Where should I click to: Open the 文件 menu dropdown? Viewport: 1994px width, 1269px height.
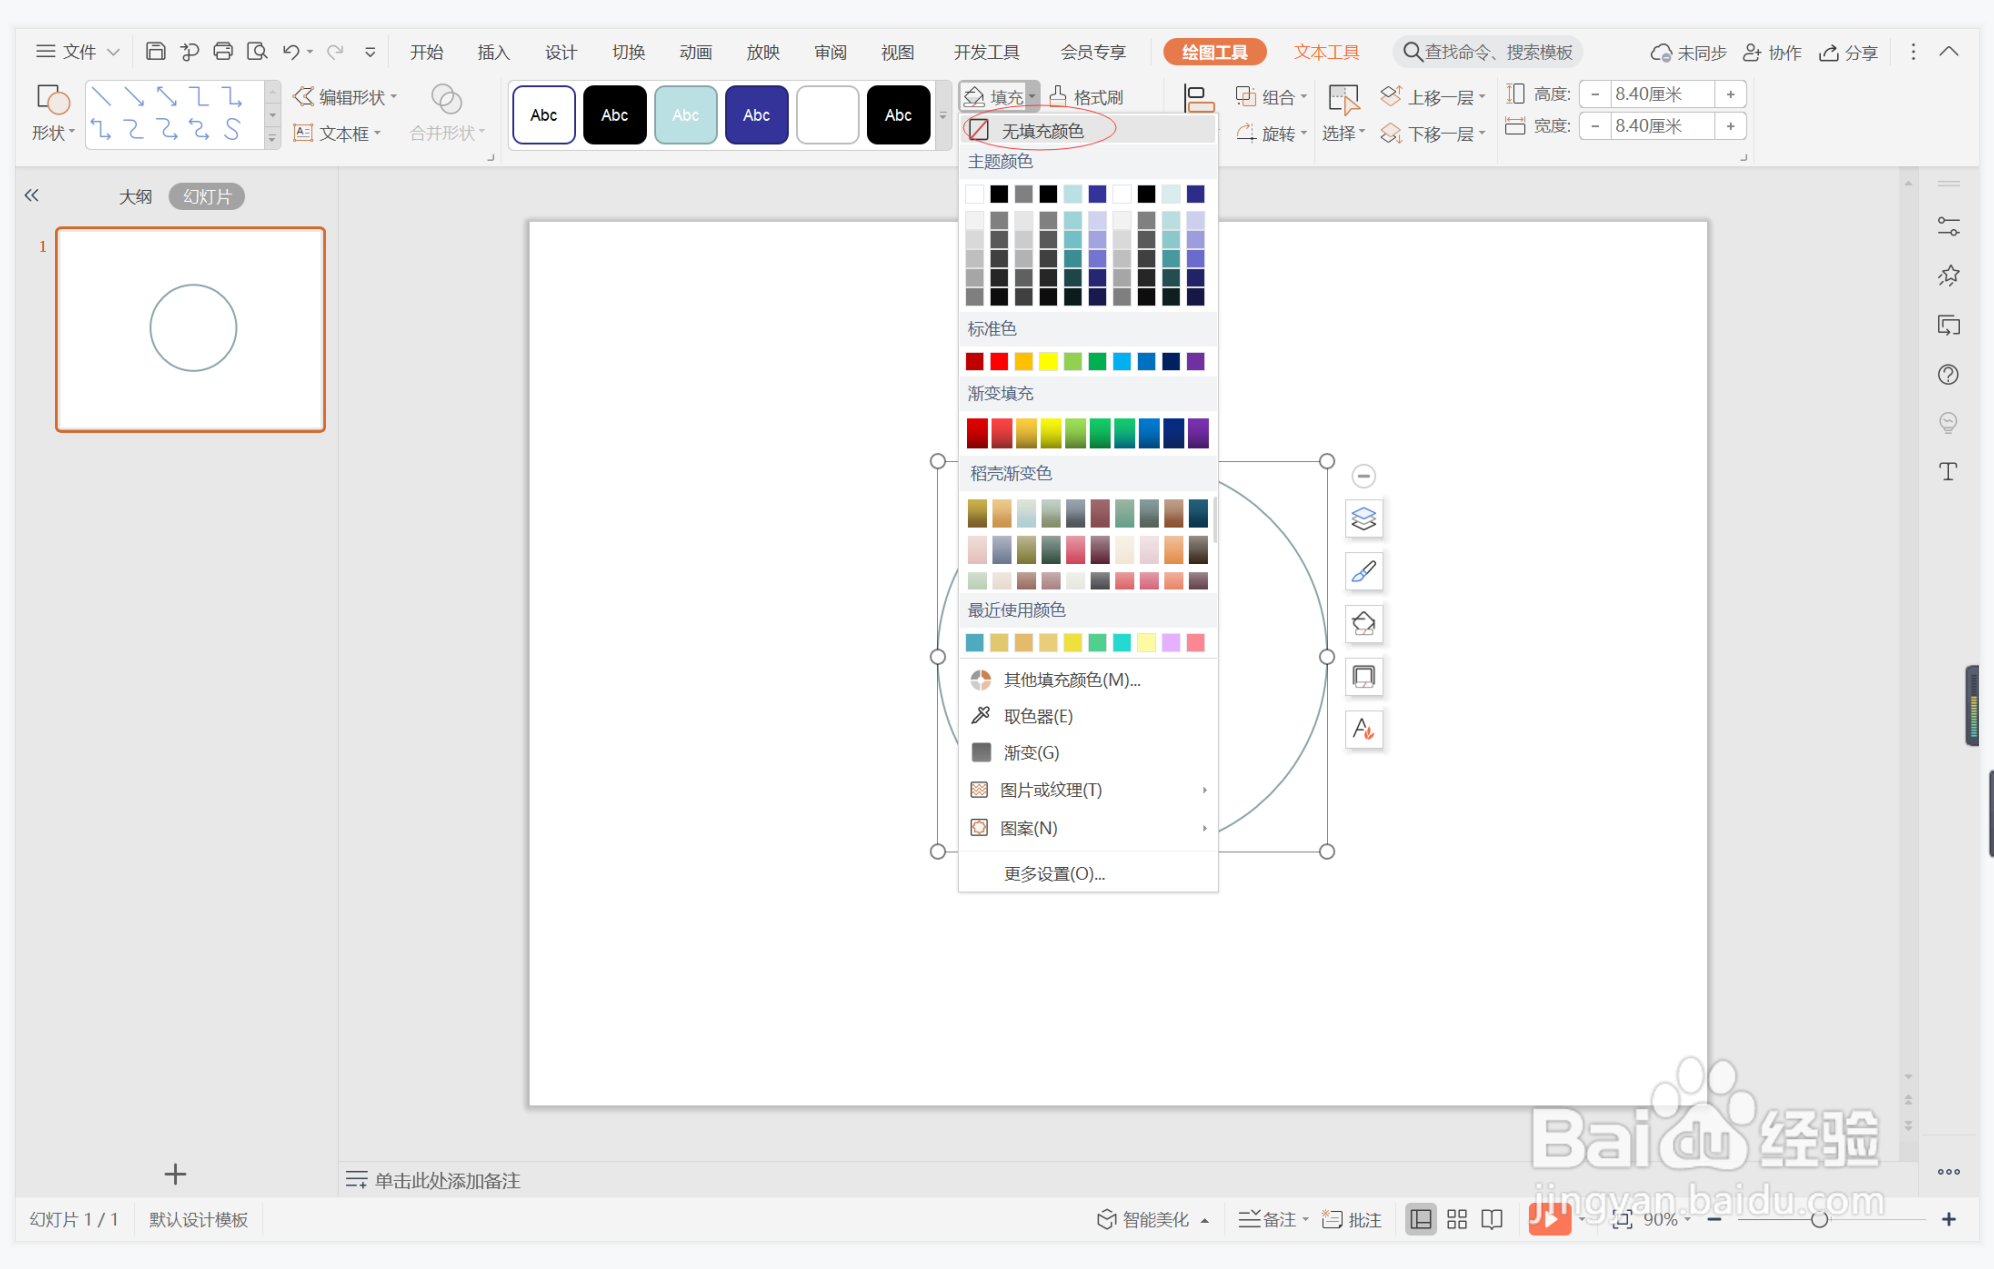(77, 51)
